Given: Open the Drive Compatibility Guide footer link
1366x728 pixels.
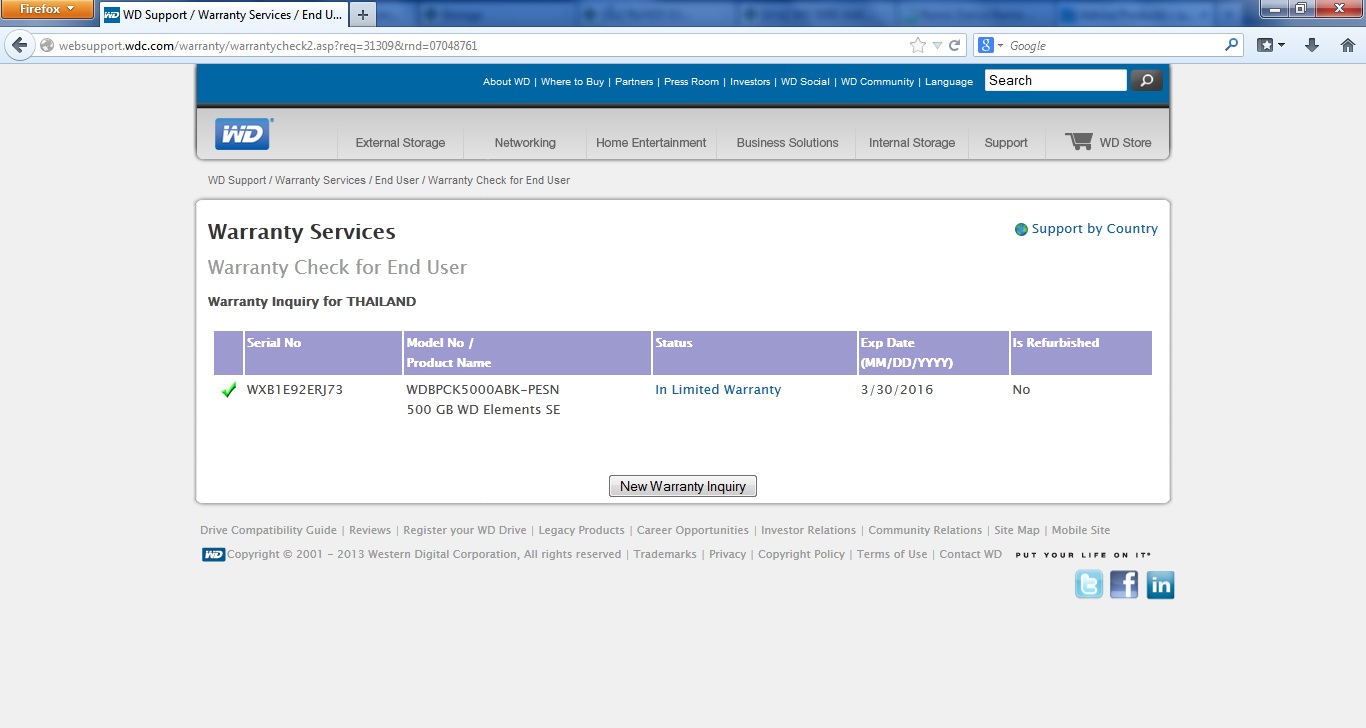Looking at the screenshot, I should (268, 530).
